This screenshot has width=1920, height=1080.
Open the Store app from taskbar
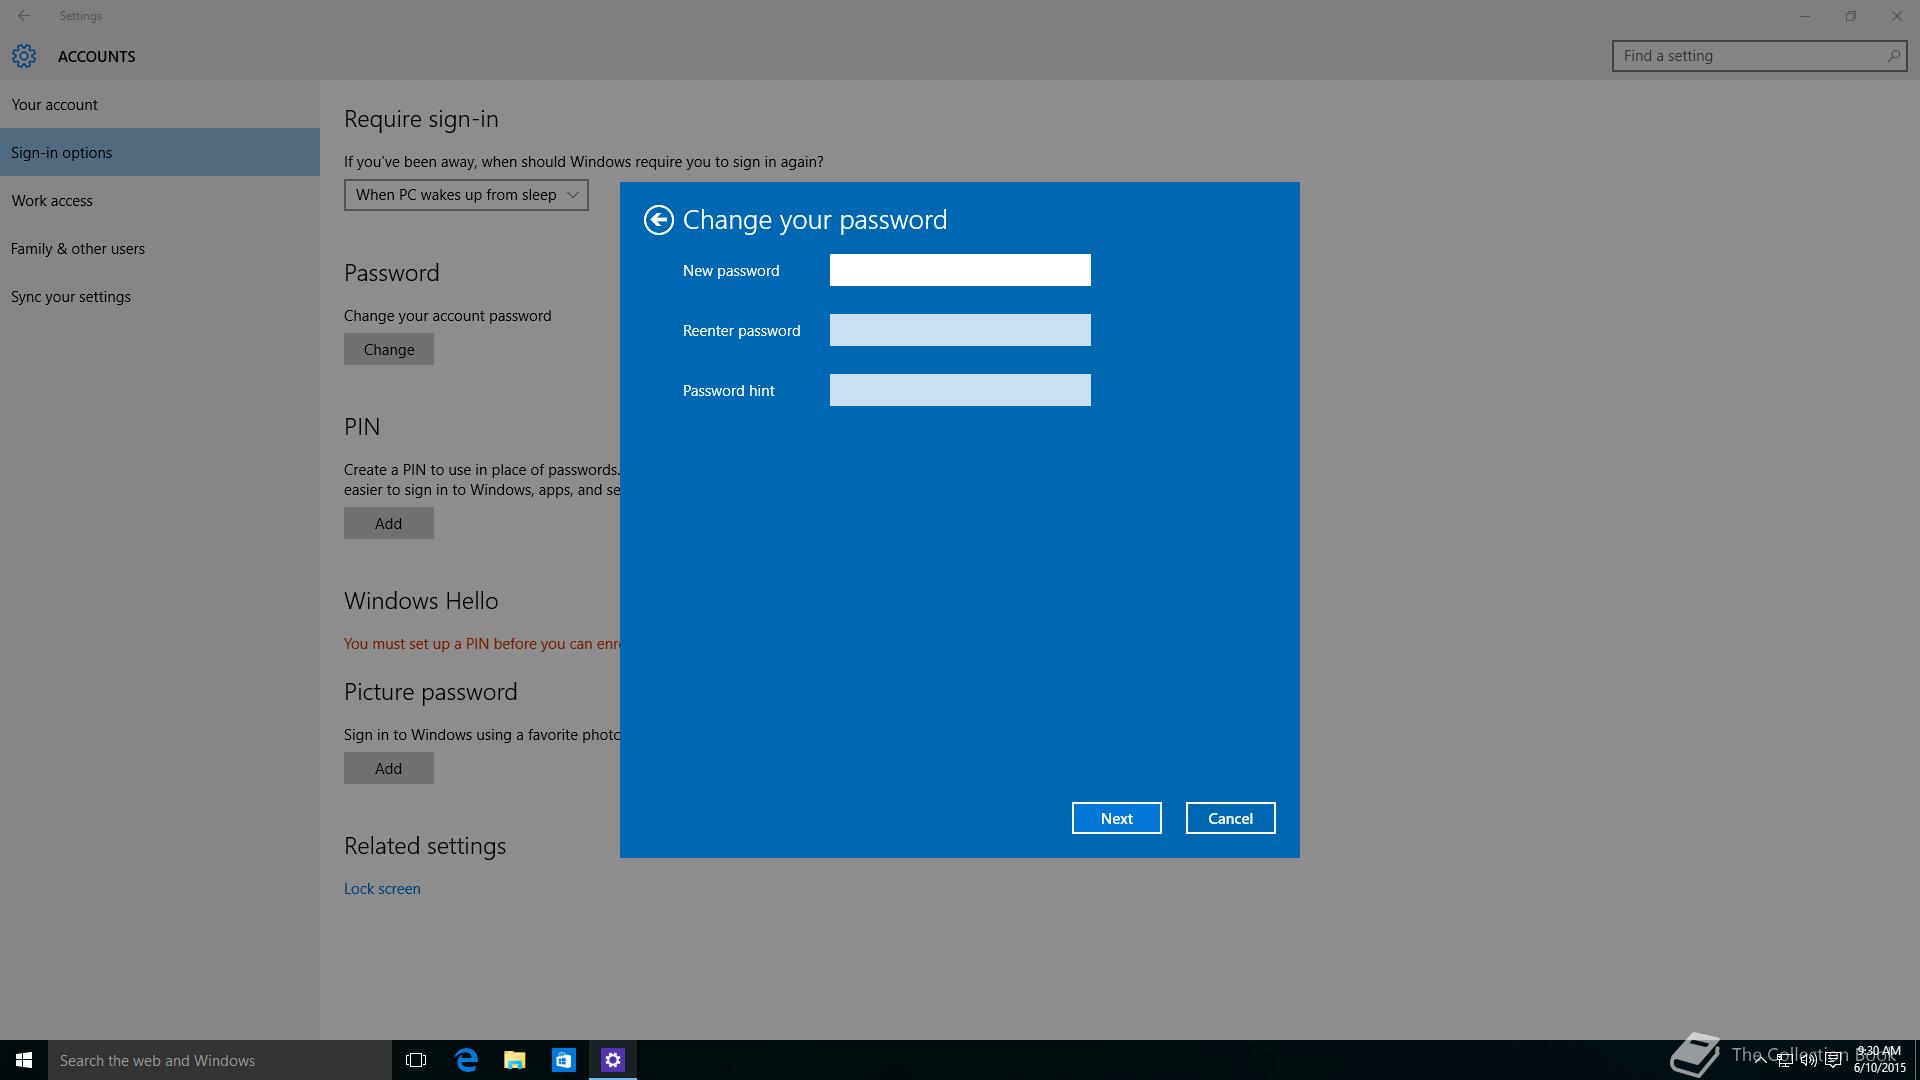[x=564, y=1060]
